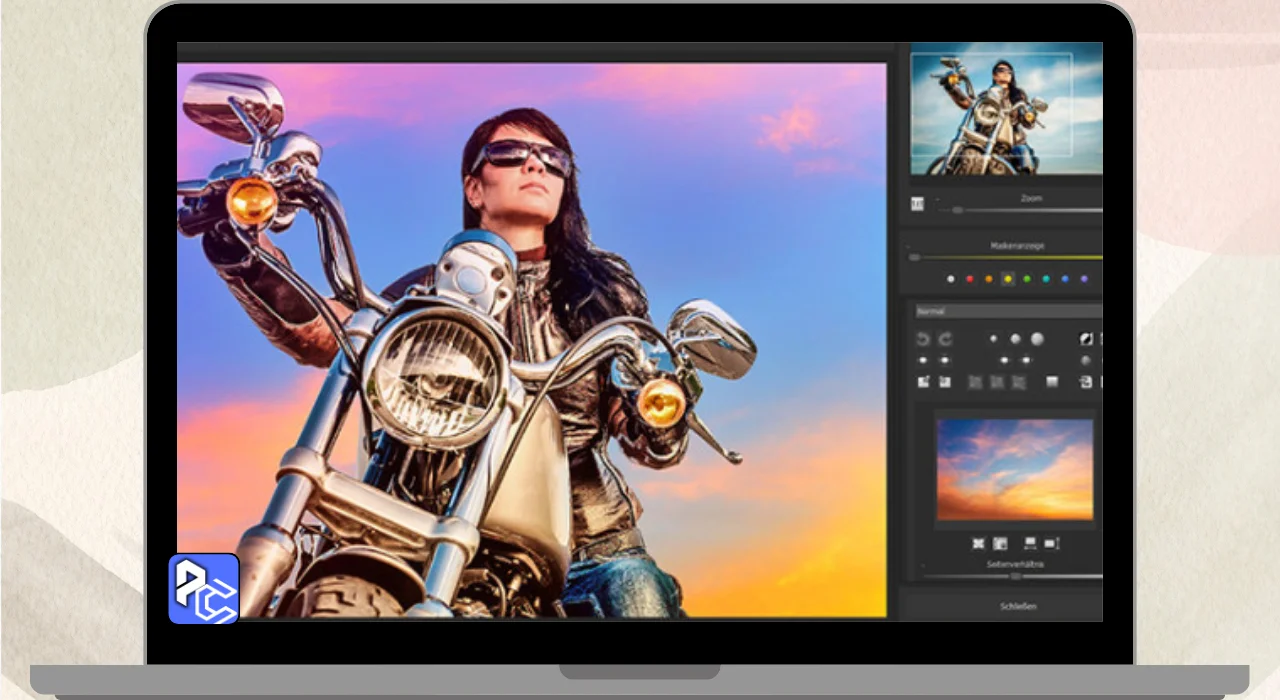Click the cross-arrows fit icon under sky thumbnail
The image size is (1280, 700).
pos(979,544)
